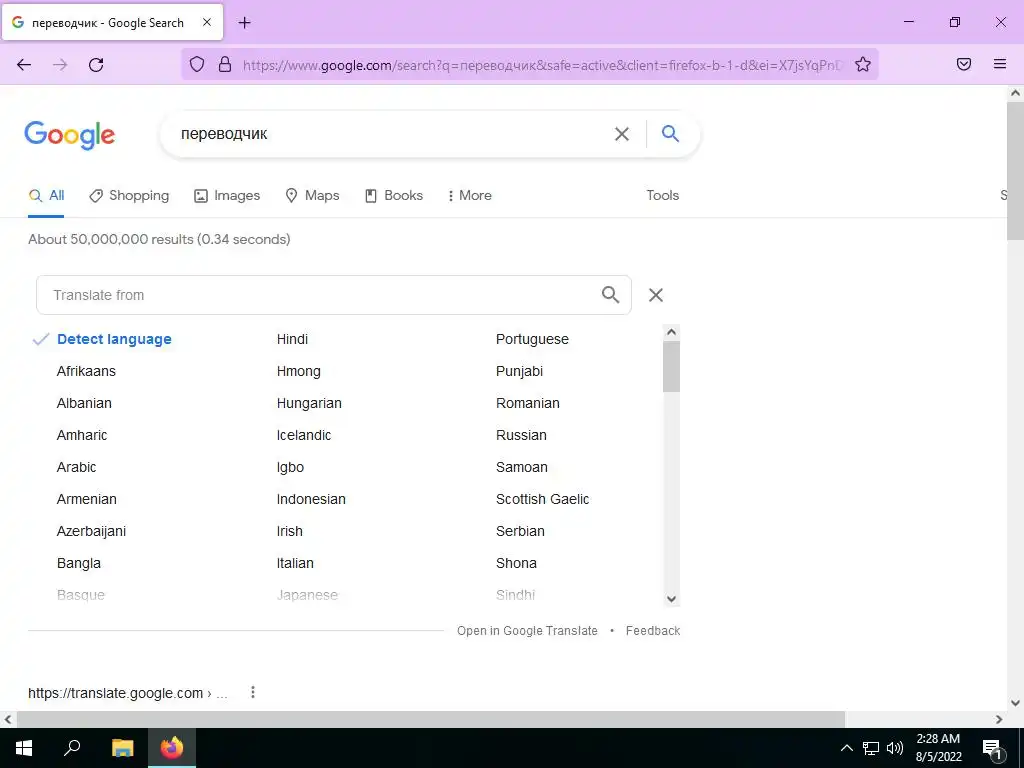Click Firefox icon in taskbar
This screenshot has width=1024, height=768.
point(172,748)
